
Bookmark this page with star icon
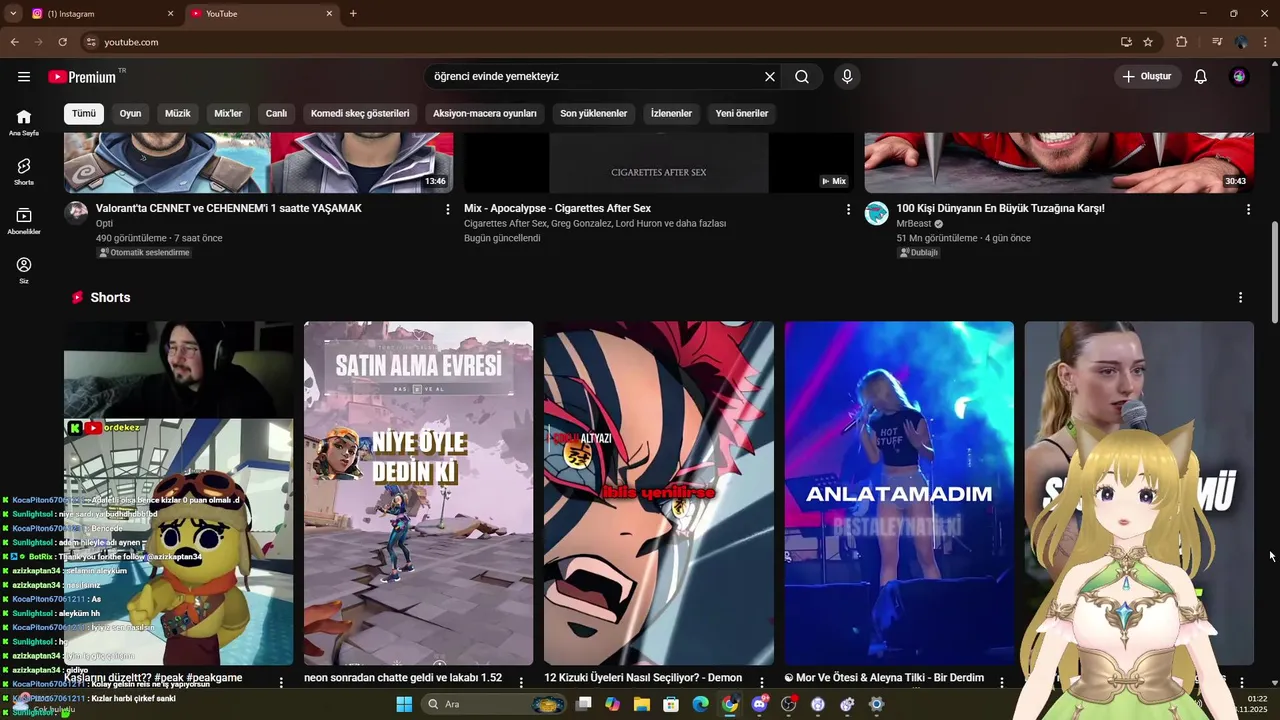(1148, 42)
